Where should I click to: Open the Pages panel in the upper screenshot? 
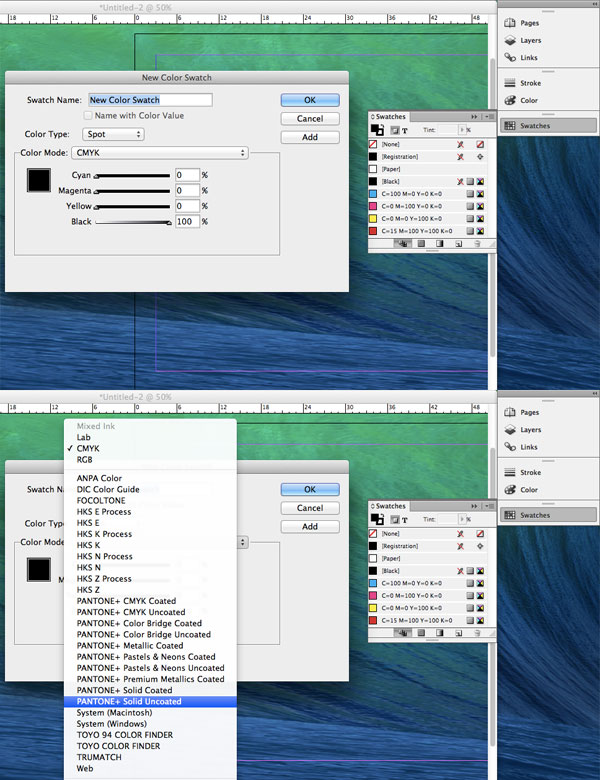[528, 22]
